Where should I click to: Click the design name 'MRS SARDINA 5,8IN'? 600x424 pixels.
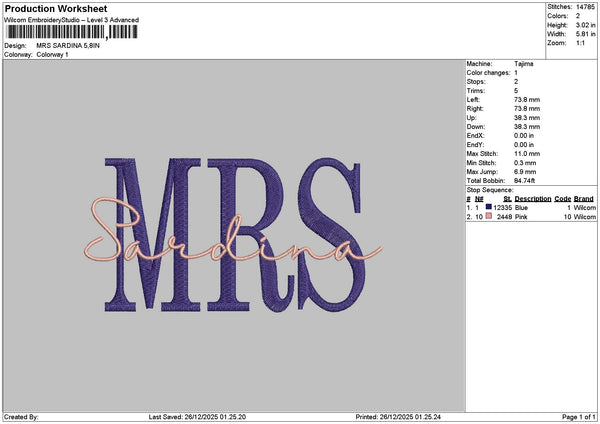point(68,46)
